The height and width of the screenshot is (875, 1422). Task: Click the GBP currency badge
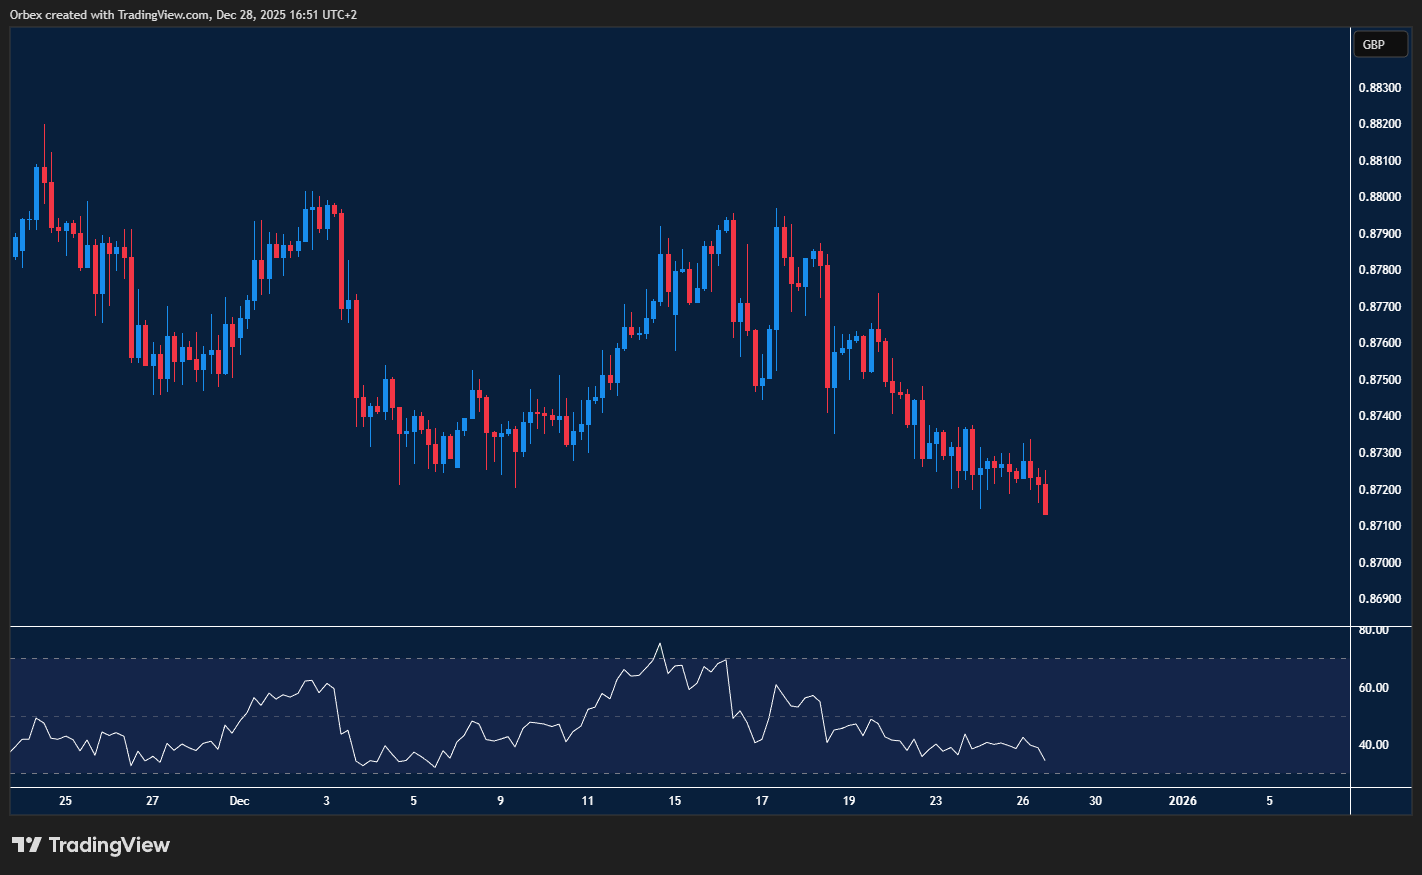pyautogui.click(x=1380, y=44)
